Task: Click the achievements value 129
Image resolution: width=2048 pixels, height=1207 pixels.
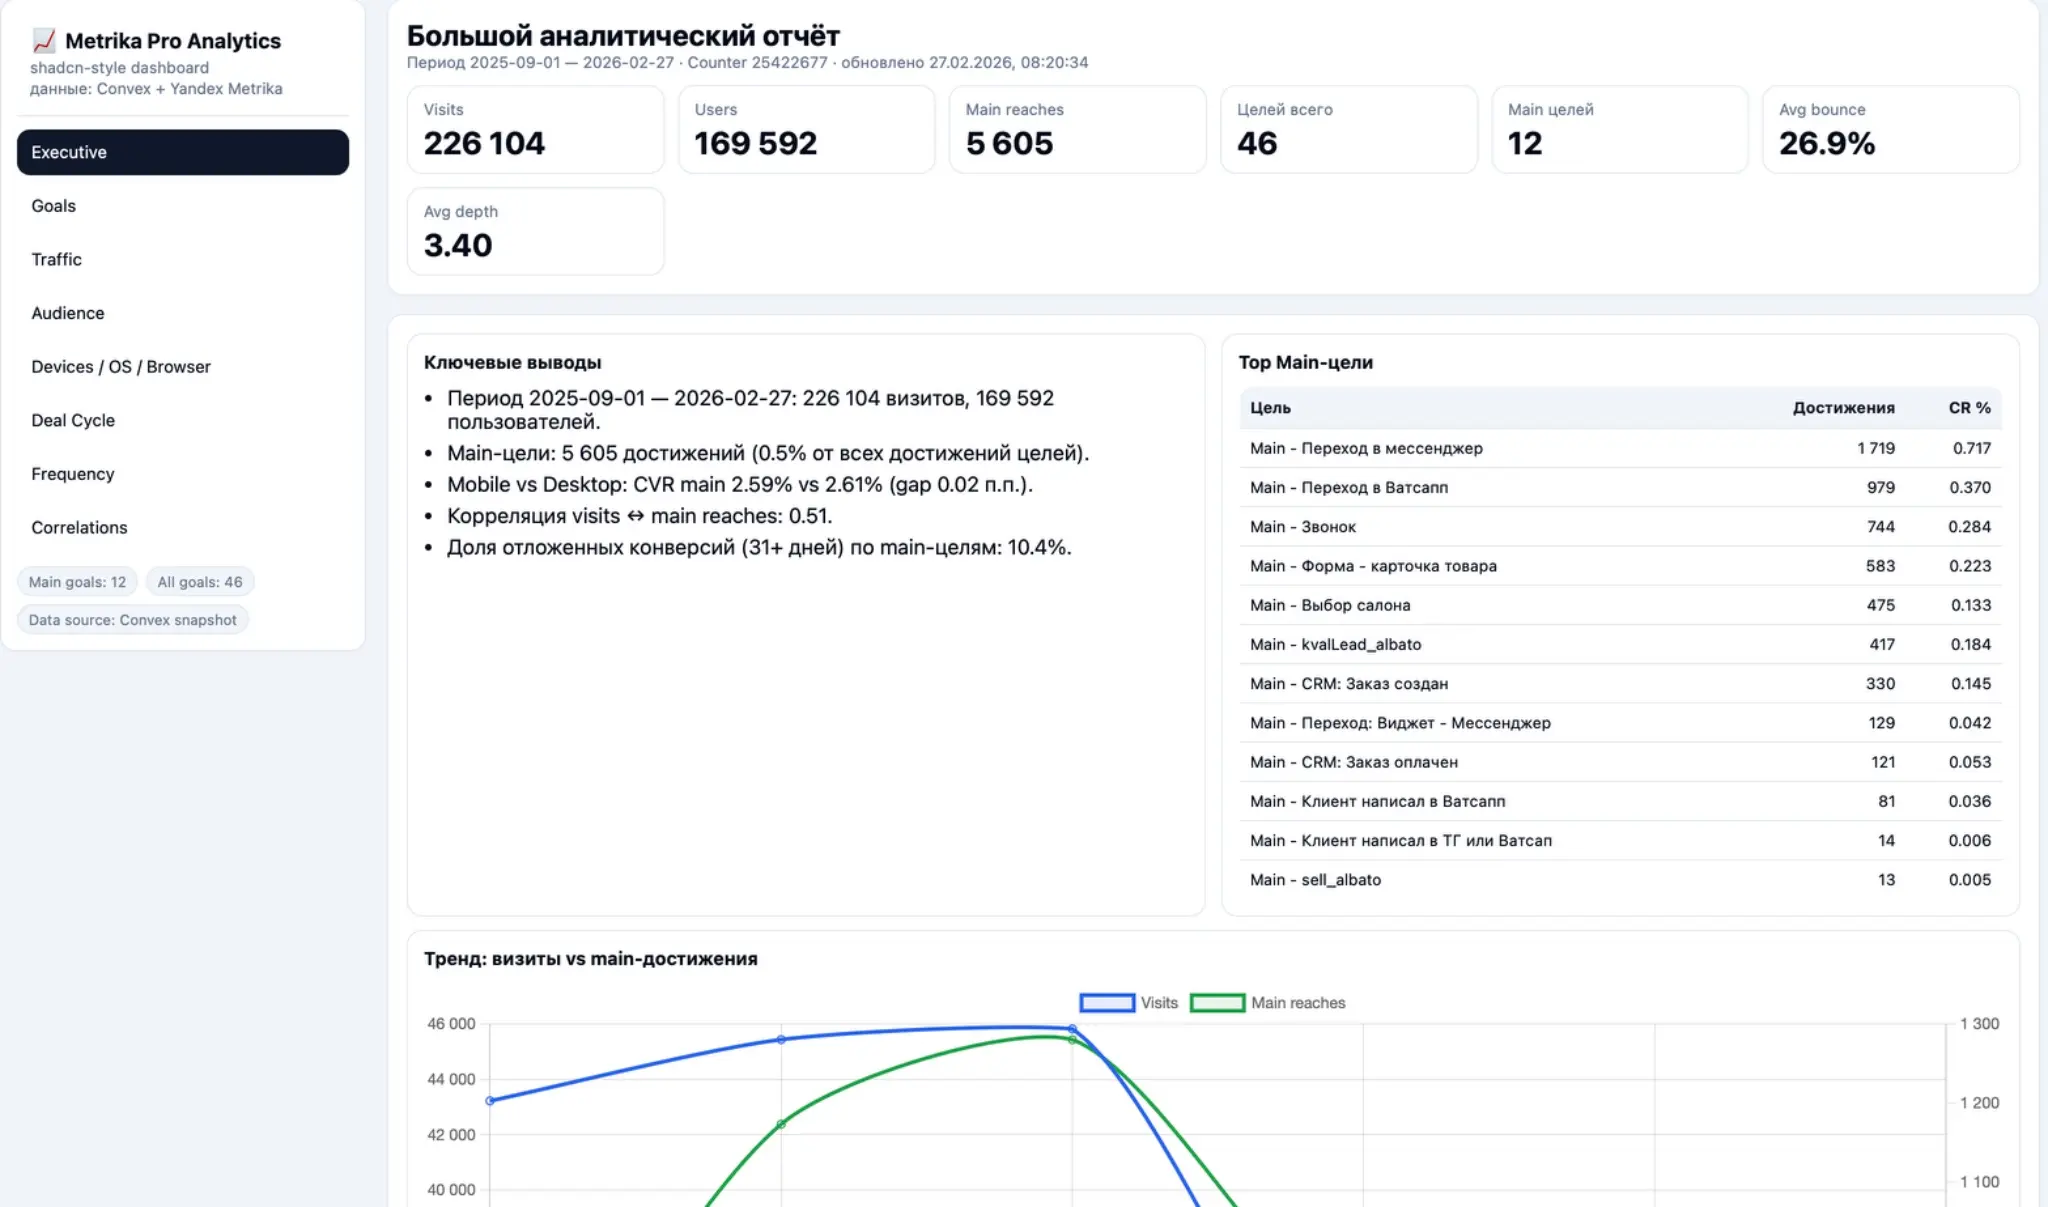Action: [x=1882, y=723]
